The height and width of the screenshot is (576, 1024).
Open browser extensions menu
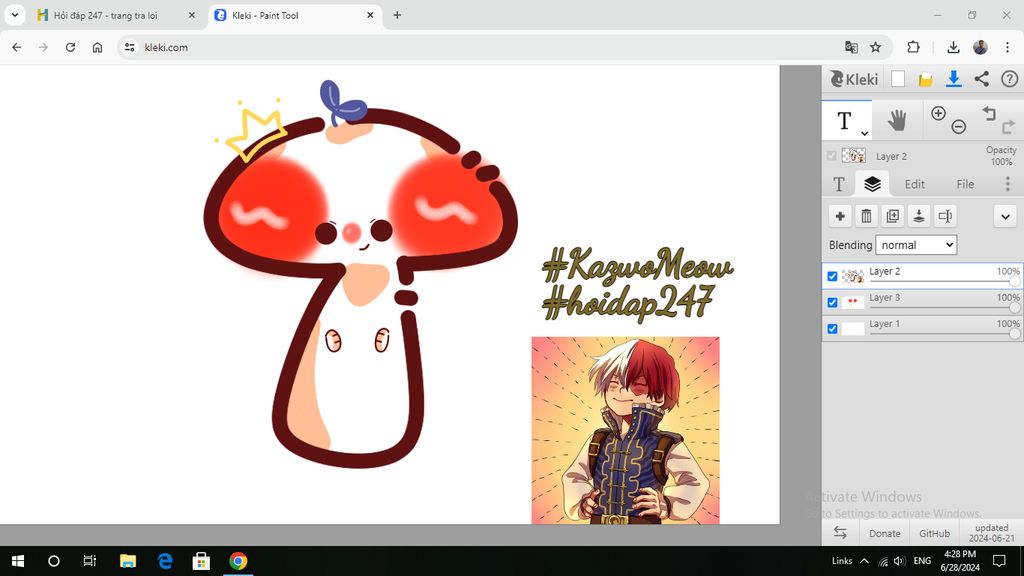click(x=913, y=47)
